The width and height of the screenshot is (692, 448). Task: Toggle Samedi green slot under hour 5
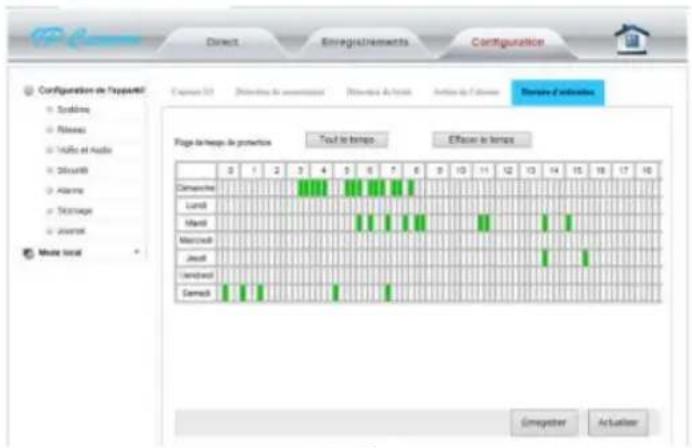coord(336,294)
